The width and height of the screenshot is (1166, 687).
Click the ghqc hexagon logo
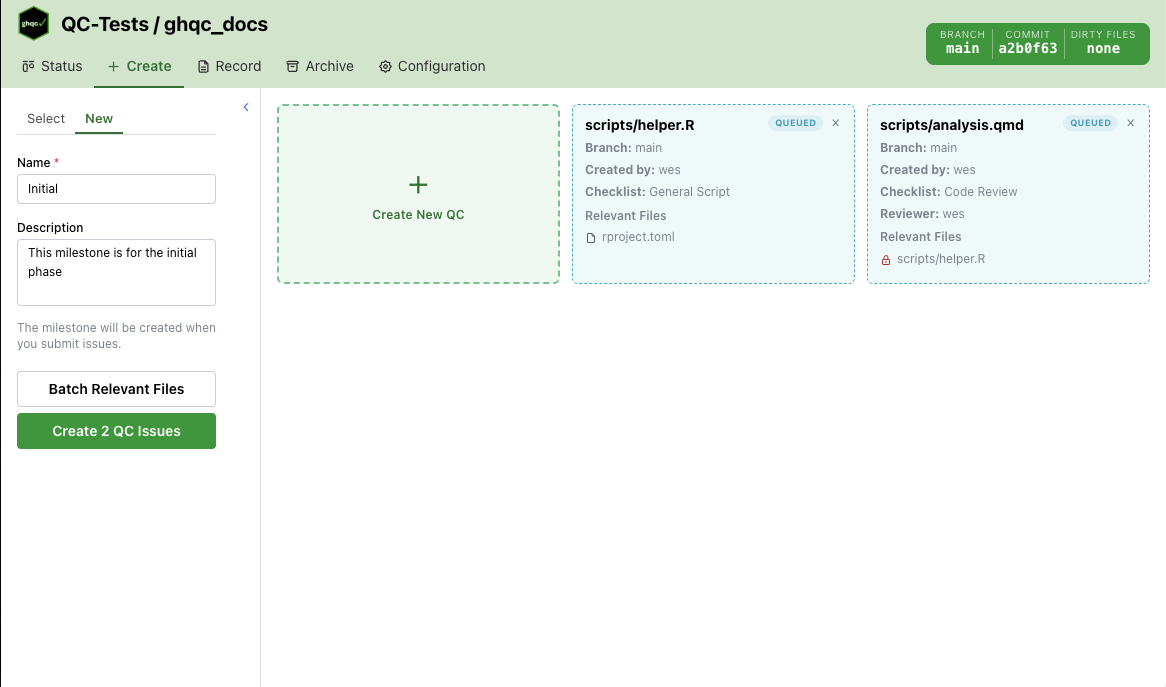(34, 24)
